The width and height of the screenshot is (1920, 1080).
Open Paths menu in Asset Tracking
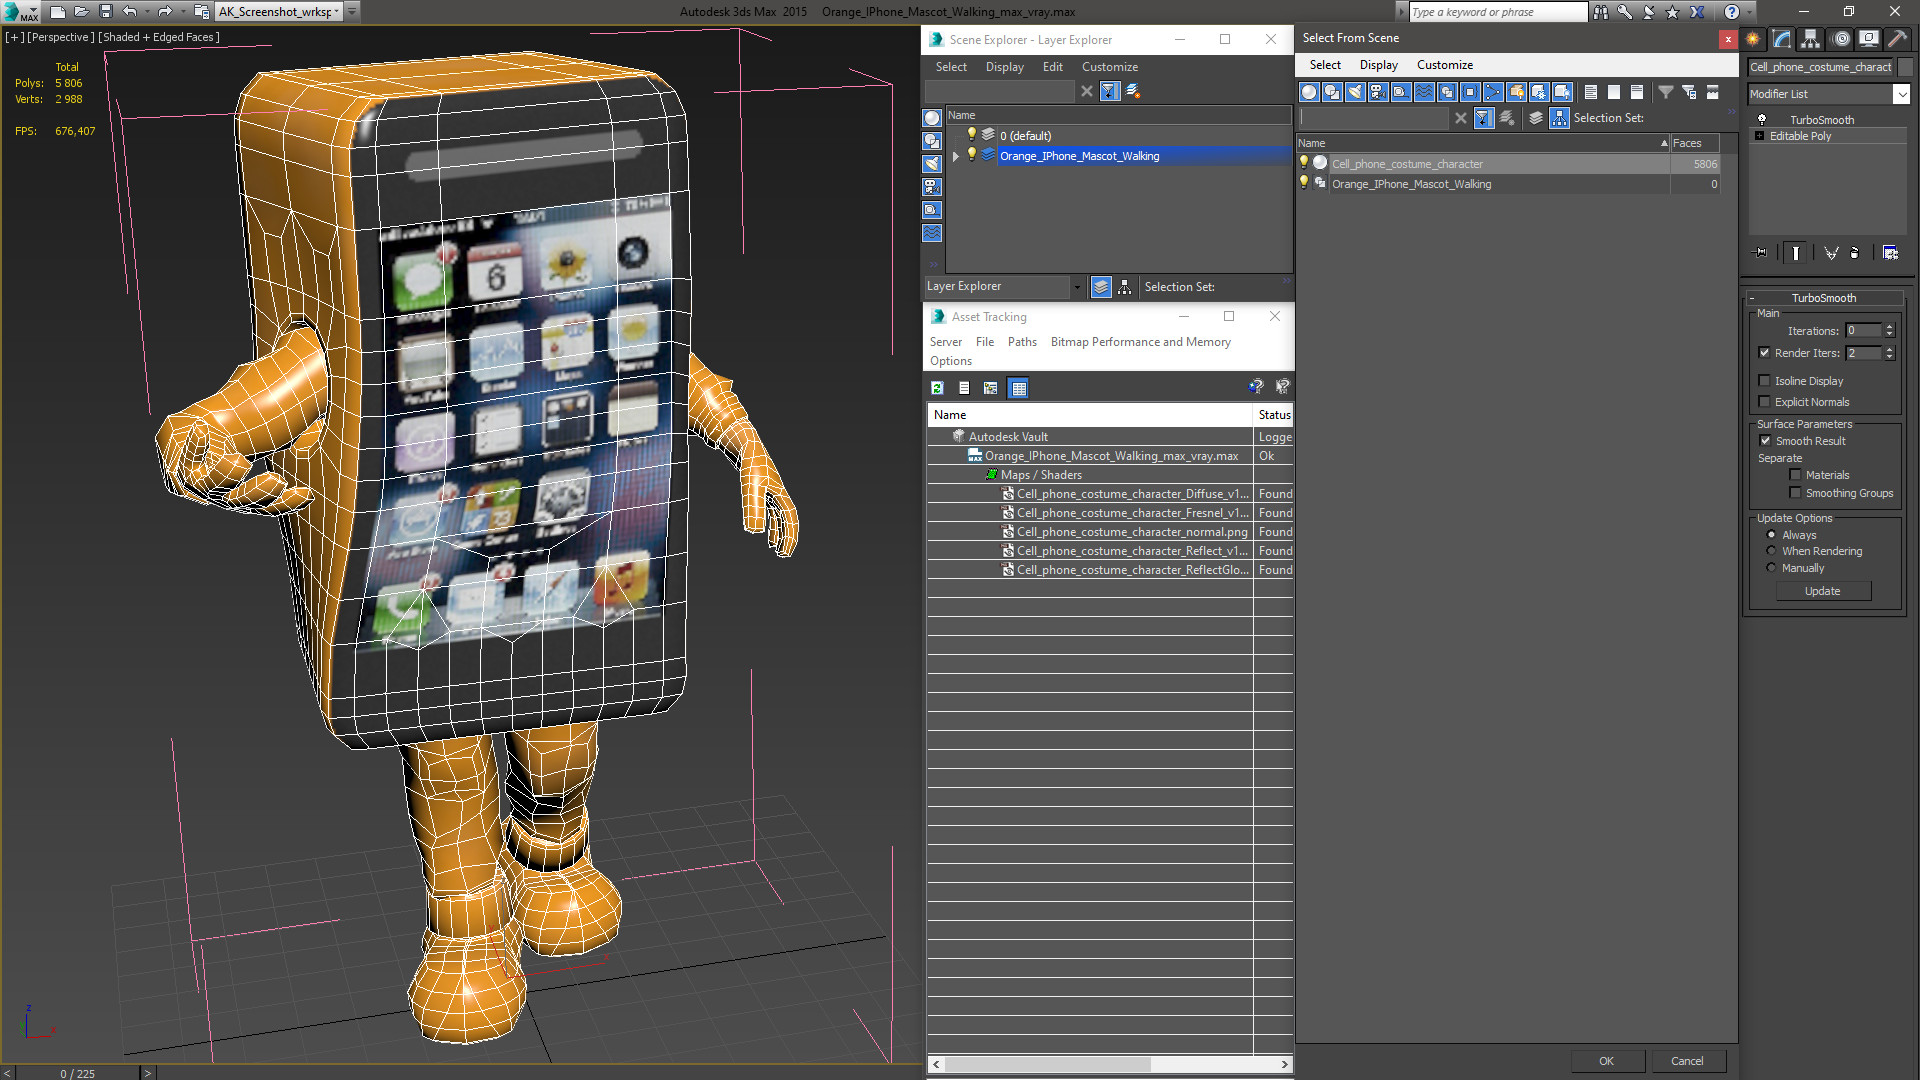click(x=1022, y=342)
